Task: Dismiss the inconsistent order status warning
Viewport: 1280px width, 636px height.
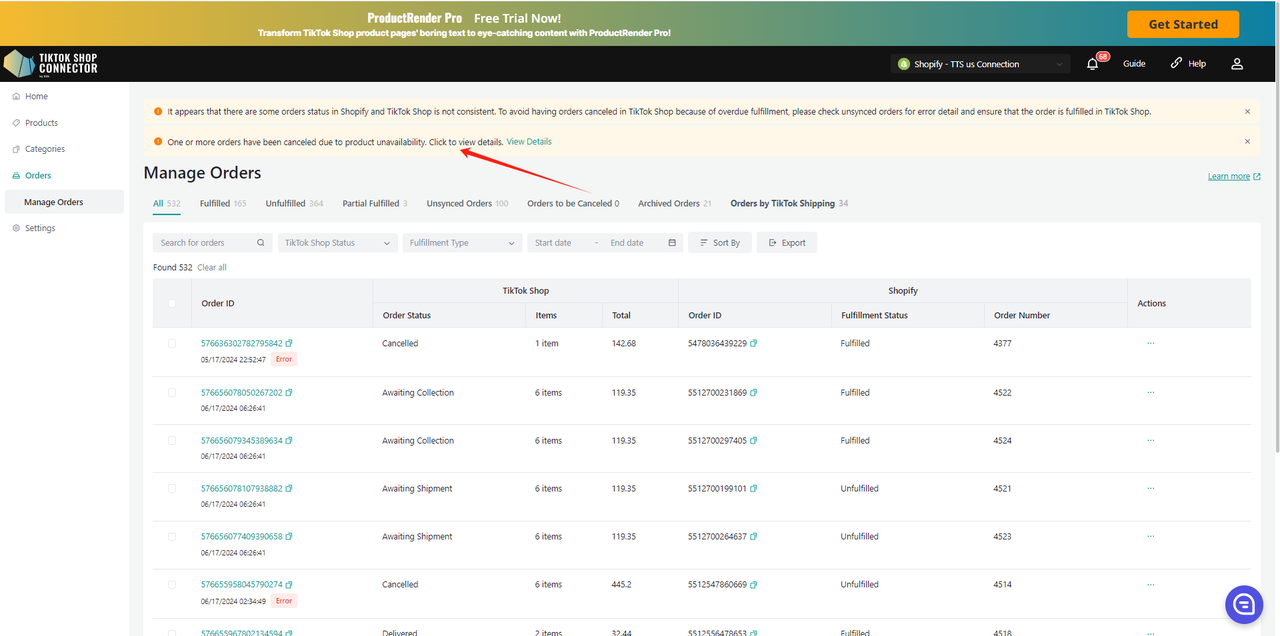Action: 1247,111
